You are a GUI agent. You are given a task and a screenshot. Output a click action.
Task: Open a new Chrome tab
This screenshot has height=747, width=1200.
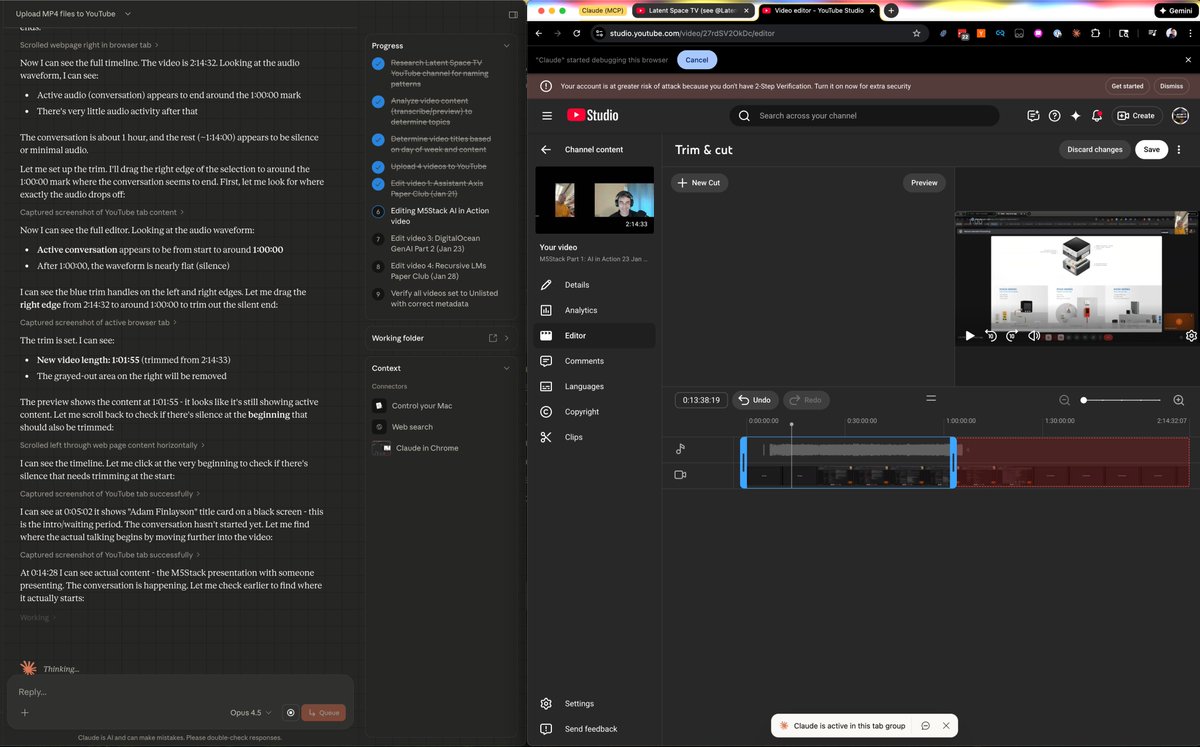[891, 10]
